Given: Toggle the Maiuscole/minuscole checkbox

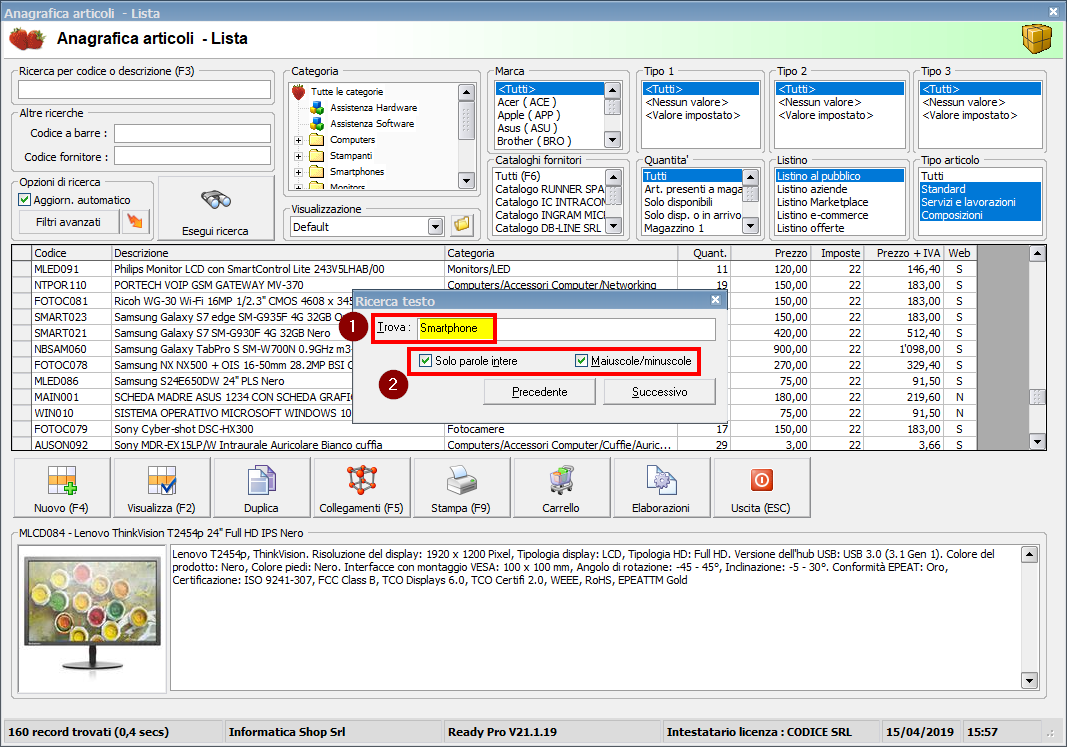Looking at the screenshot, I should [x=582, y=361].
